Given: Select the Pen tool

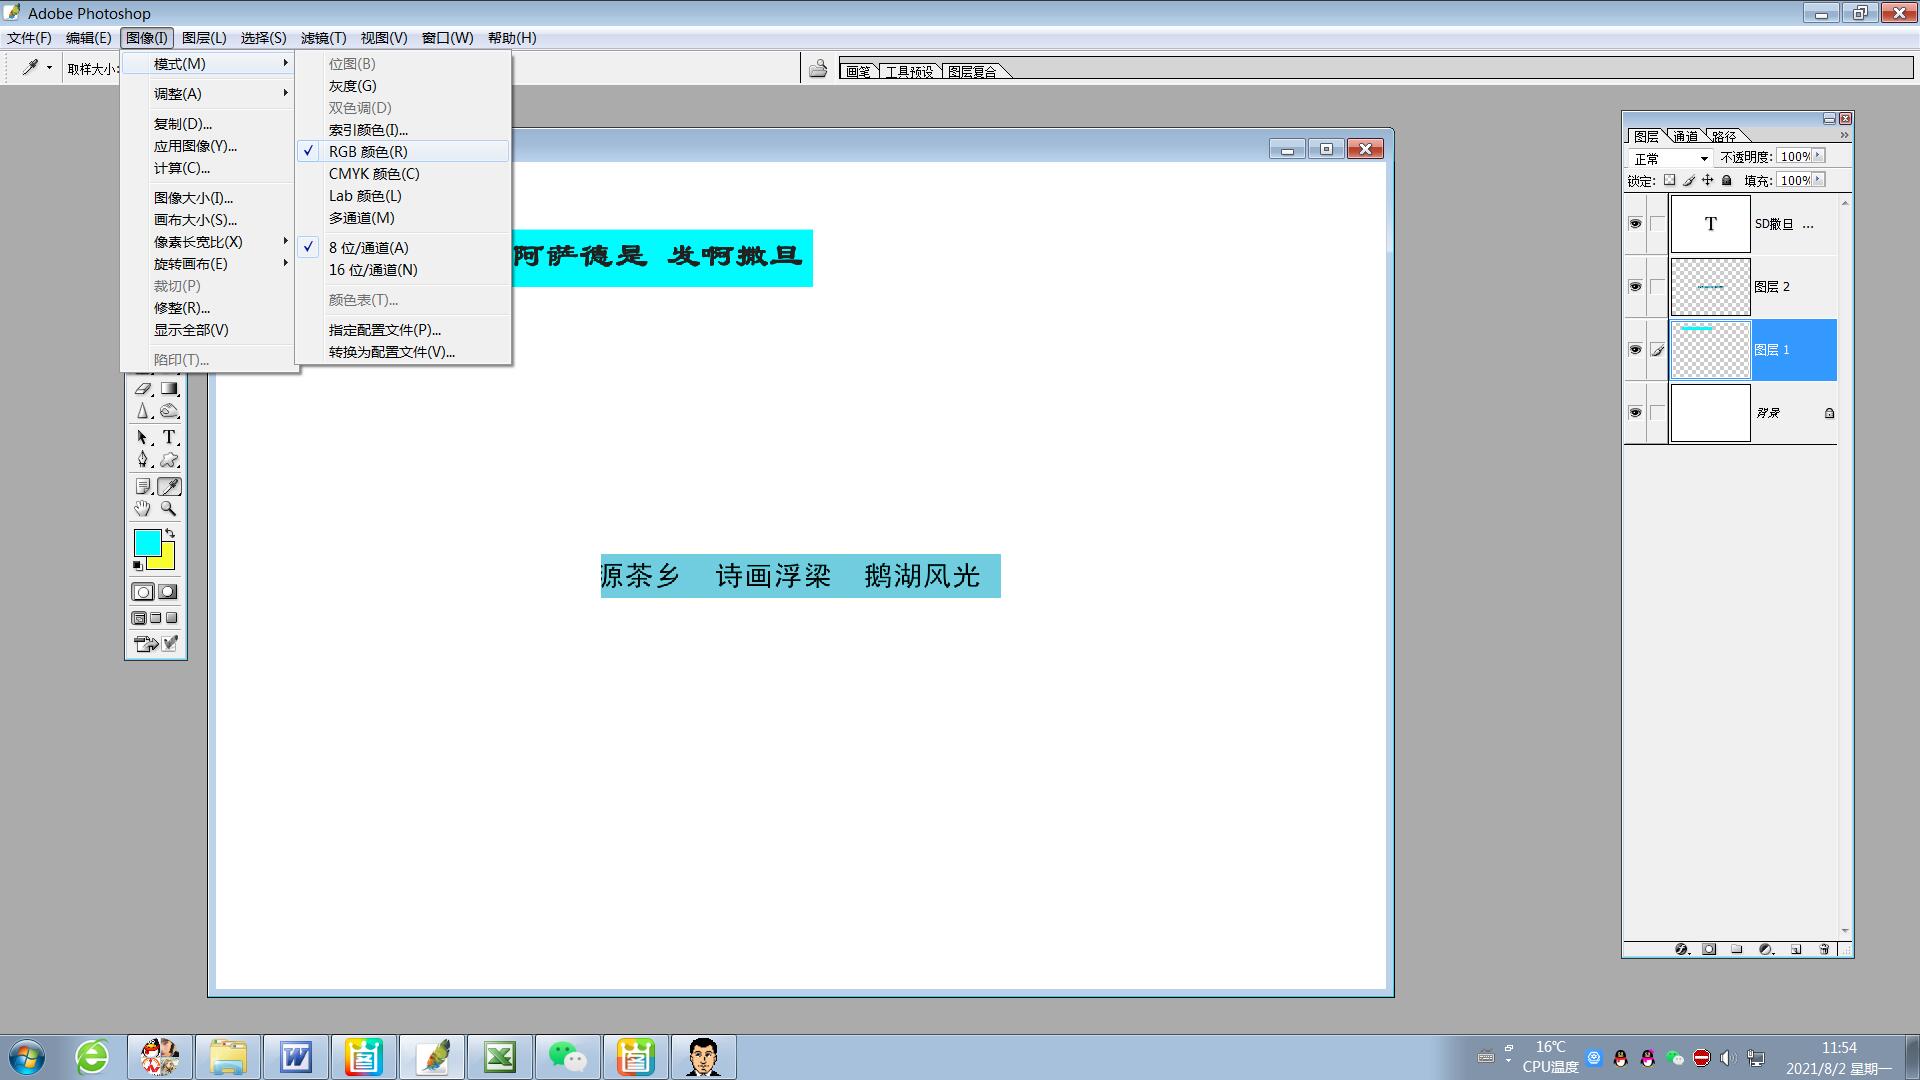Looking at the screenshot, I should pyautogui.click(x=143, y=460).
